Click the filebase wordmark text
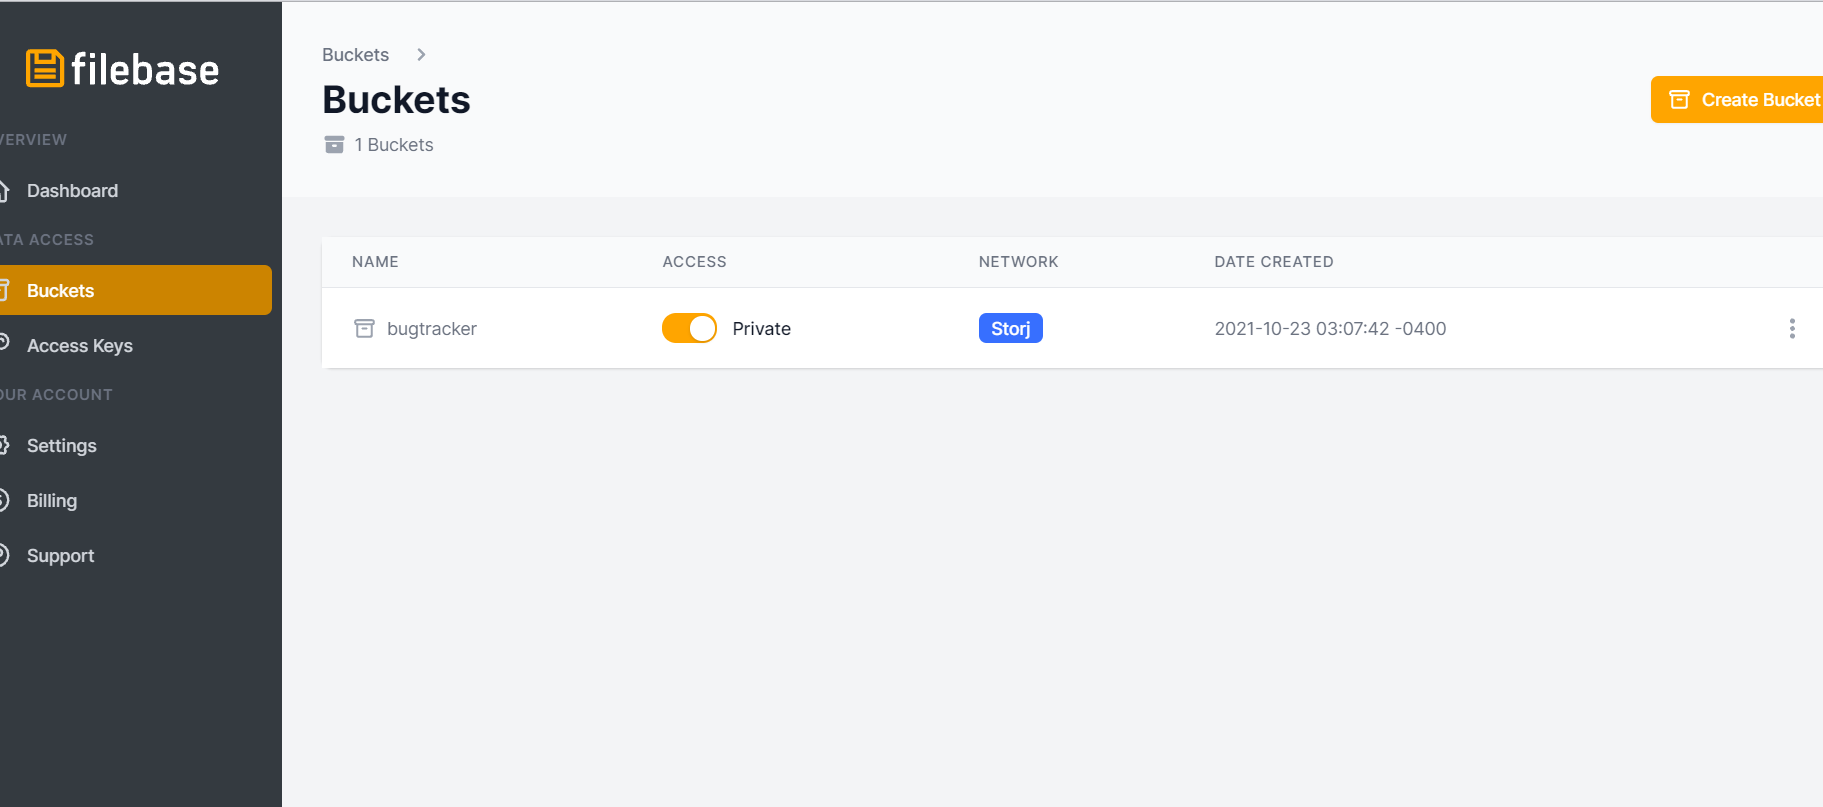 (145, 70)
